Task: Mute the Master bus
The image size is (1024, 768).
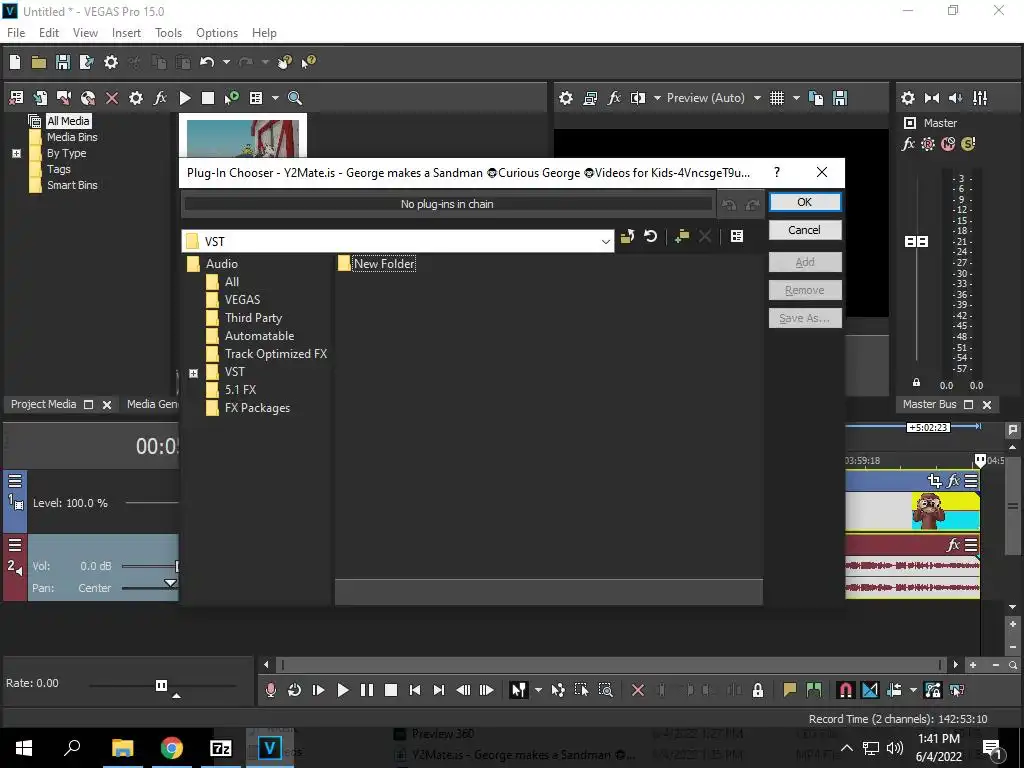Action: tap(948, 144)
